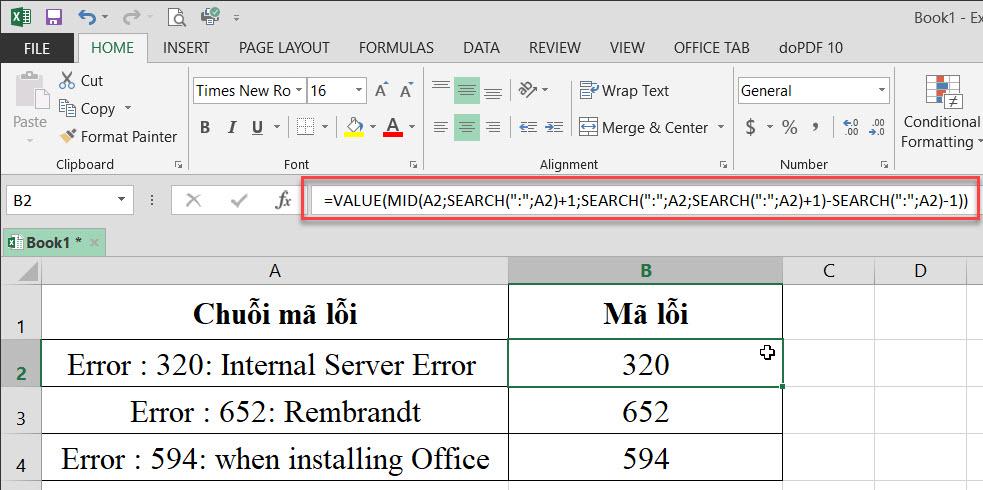Image resolution: width=983 pixels, height=490 pixels.
Task: Toggle Italic formatting
Action: point(231,128)
